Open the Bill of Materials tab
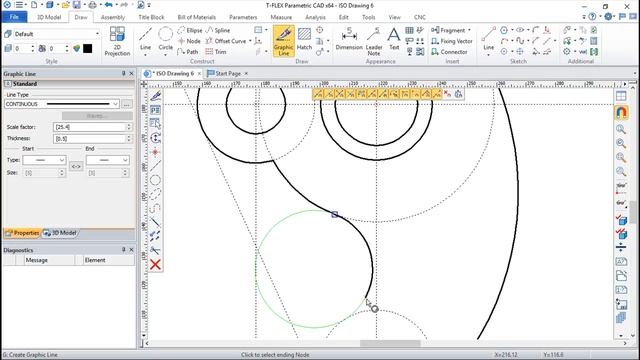 (197, 17)
